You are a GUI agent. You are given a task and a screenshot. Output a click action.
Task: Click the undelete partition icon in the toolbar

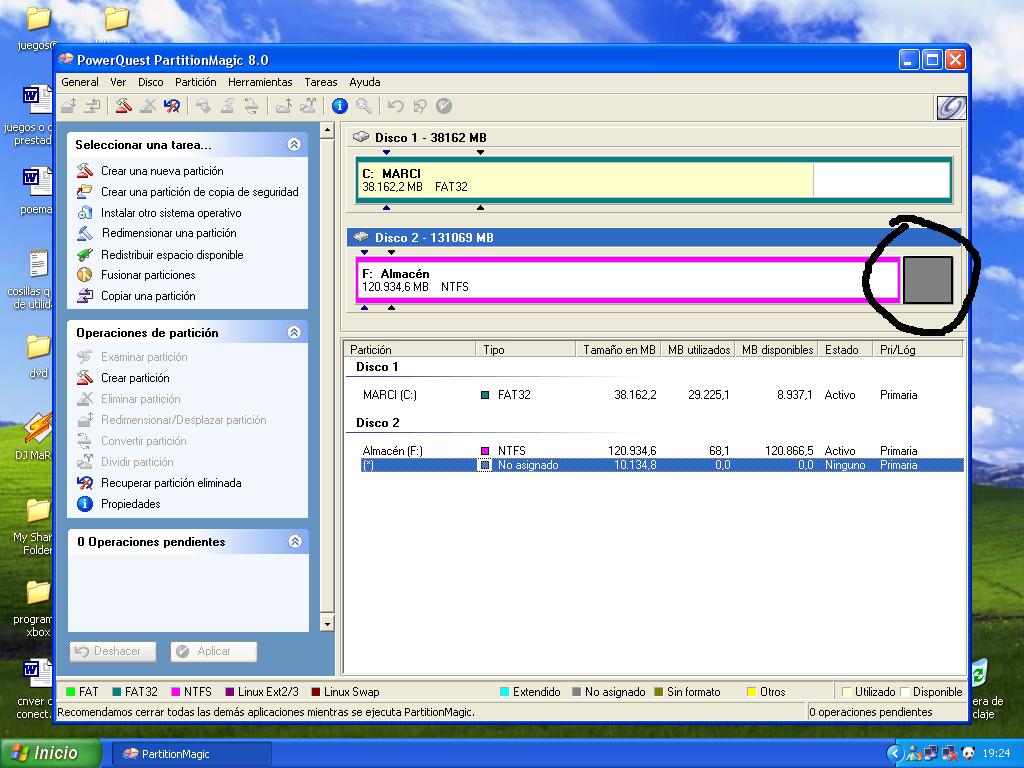[x=172, y=106]
